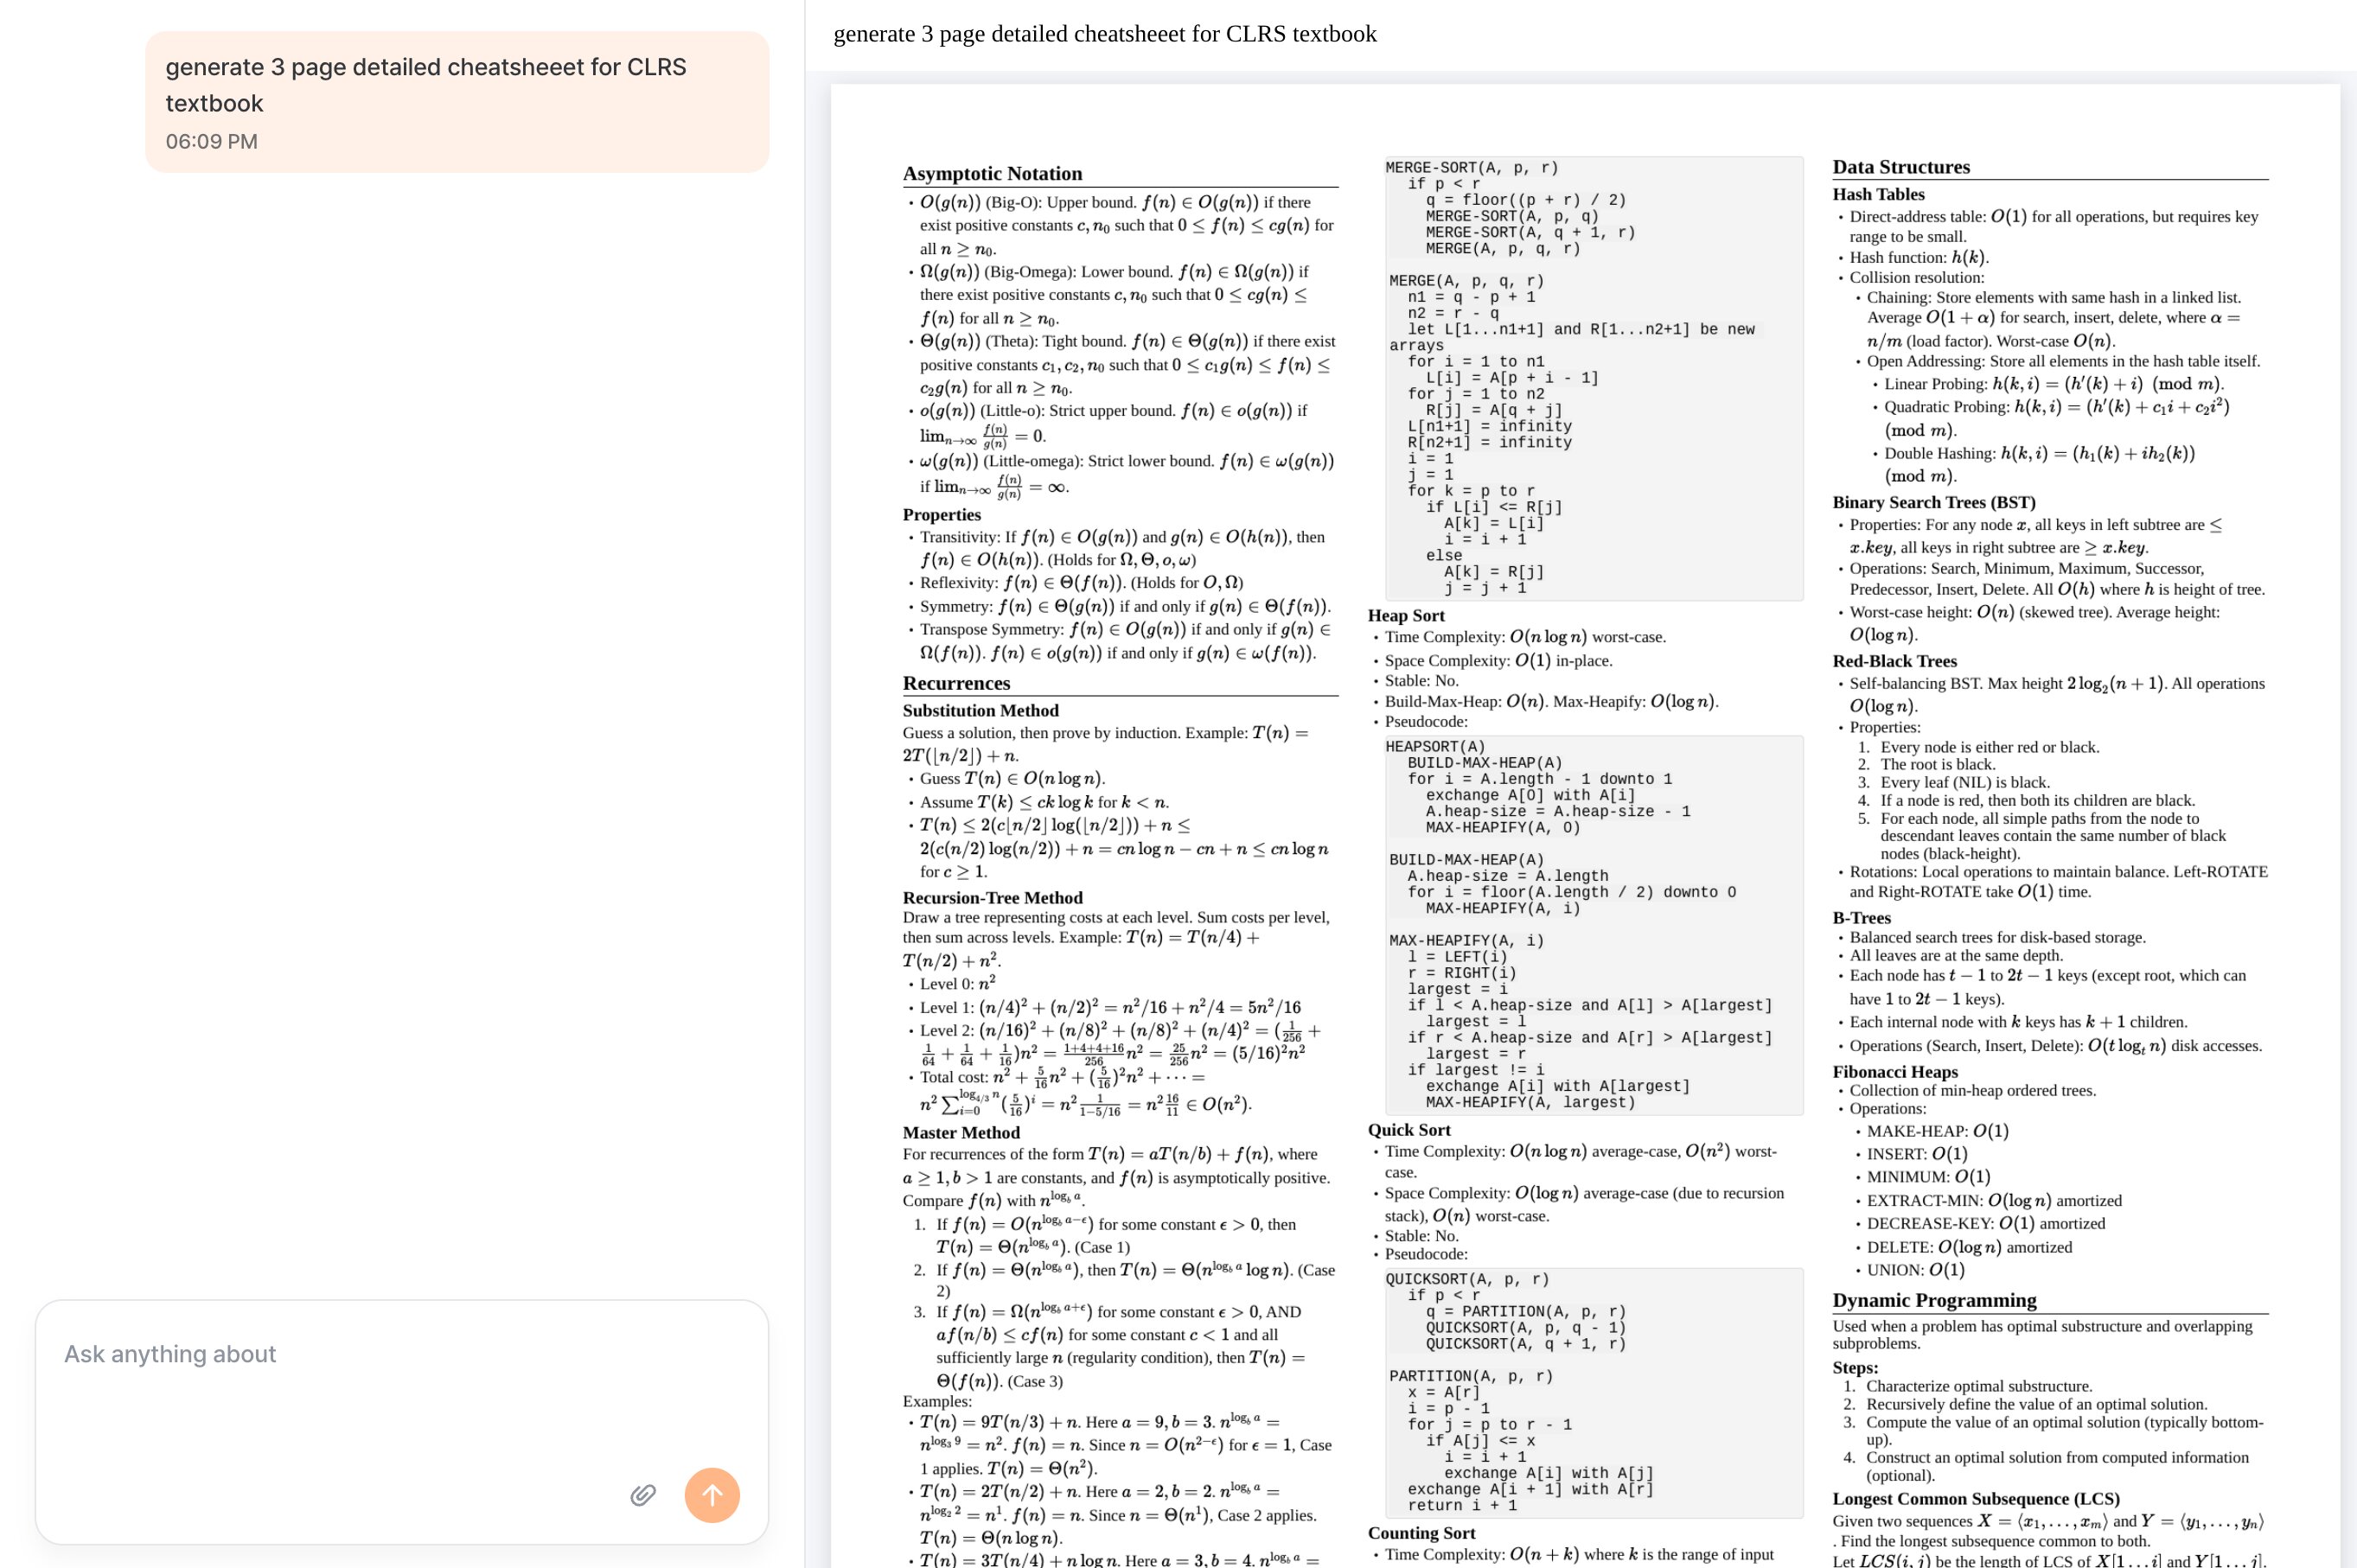Click the 'Dynamic Programming' heading
Viewport: 2357px width, 1568px height.
(1935, 1300)
